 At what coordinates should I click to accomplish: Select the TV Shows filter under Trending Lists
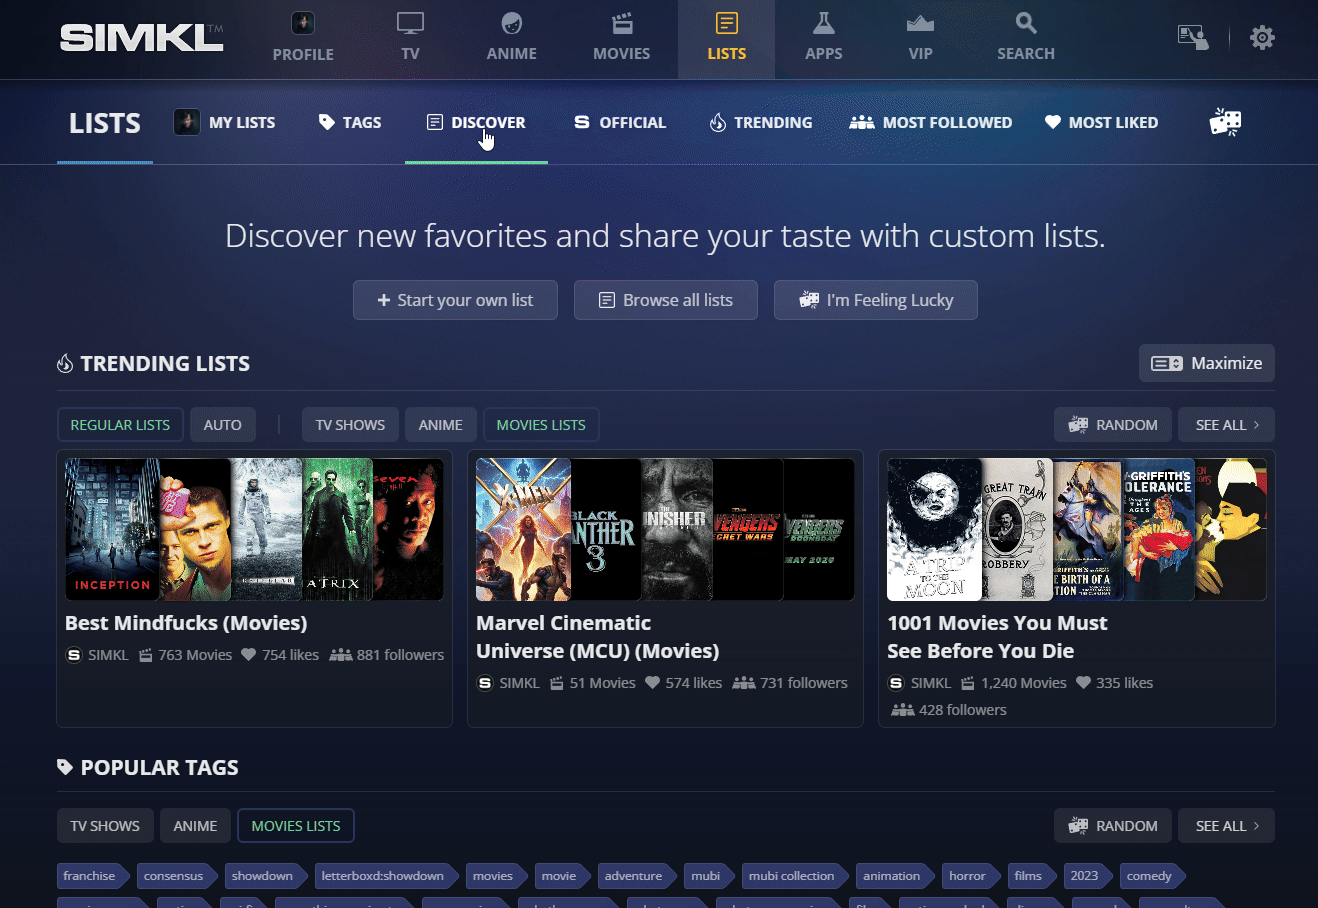pos(350,425)
